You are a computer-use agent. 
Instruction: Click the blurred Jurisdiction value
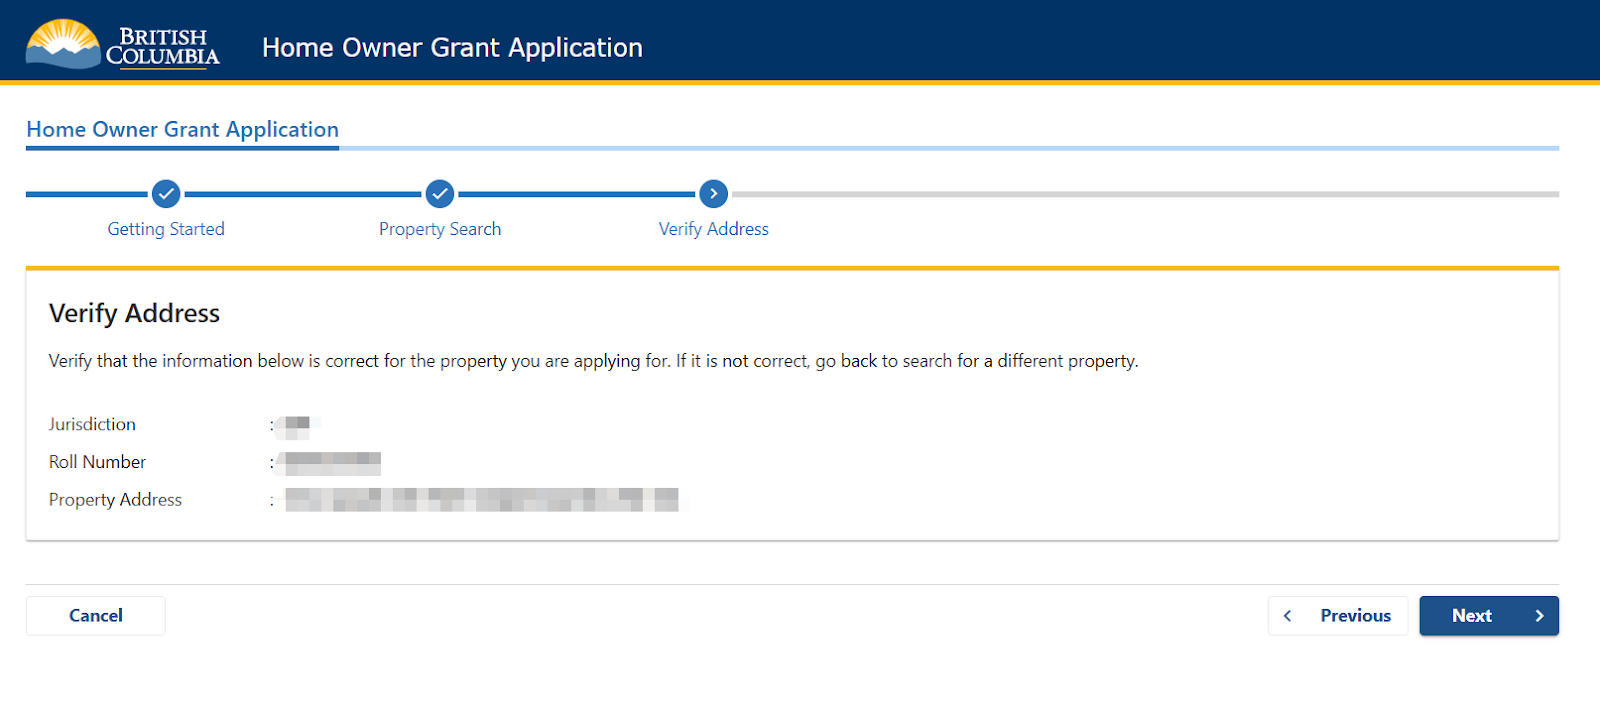[x=297, y=427]
